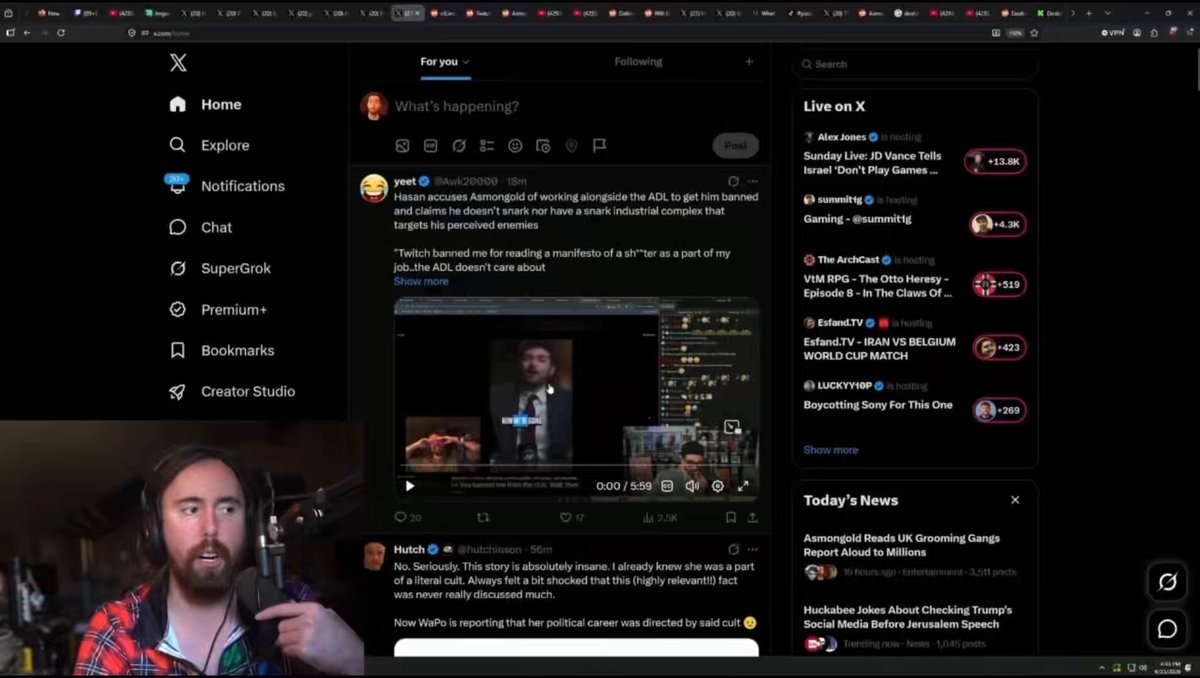The height and width of the screenshot is (678, 1200).
Task: Like yeet's post
Action: [x=572, y=518]
